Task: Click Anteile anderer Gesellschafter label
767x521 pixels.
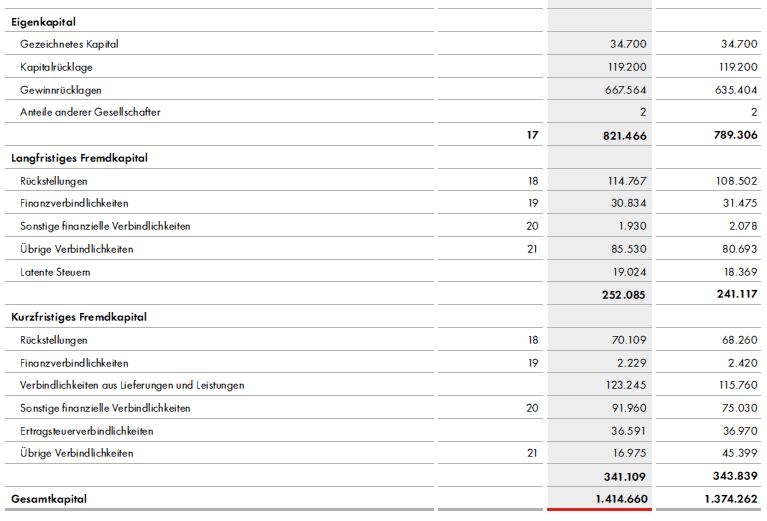Action: tap(90, 112)
